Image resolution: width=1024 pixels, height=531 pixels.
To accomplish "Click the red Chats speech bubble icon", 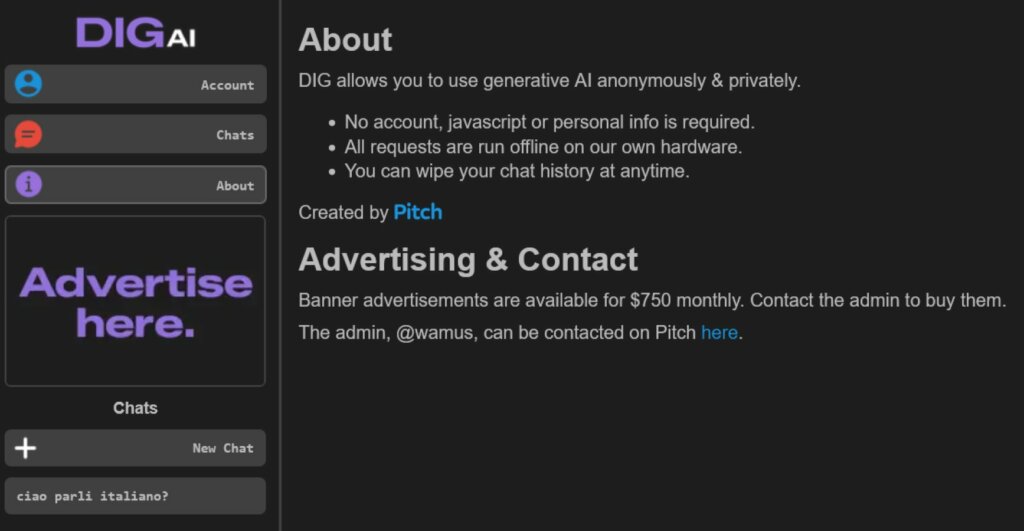I will 29,134.
